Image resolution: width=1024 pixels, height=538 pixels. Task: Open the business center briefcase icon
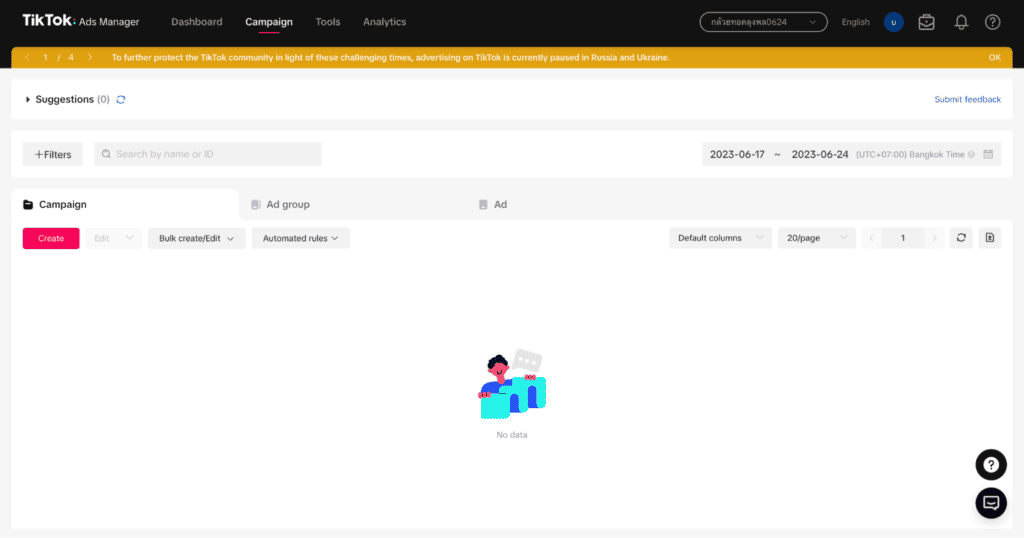click(926, 22)
